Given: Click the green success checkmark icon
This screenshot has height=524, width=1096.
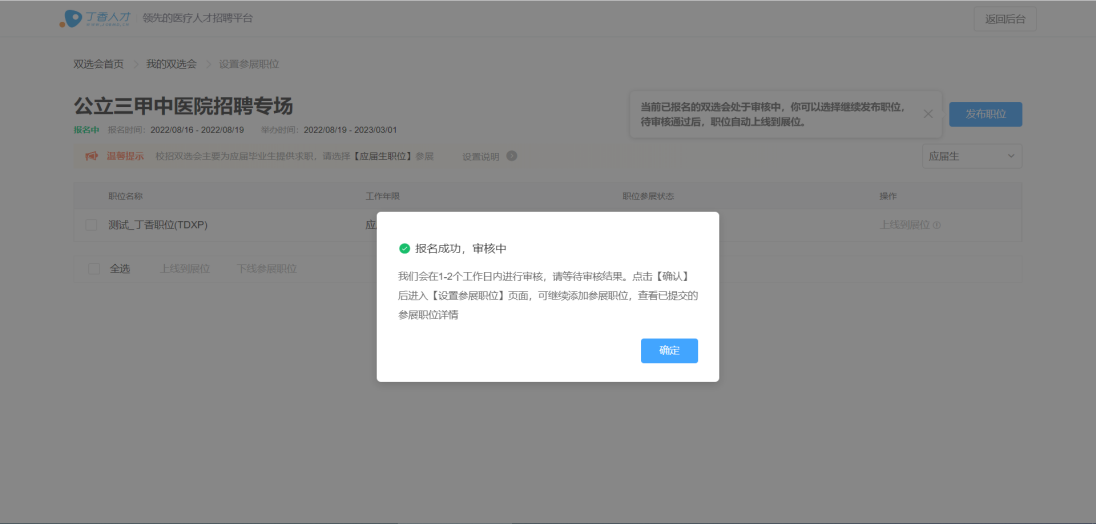Looking at the screenshot, I should 404,249.
